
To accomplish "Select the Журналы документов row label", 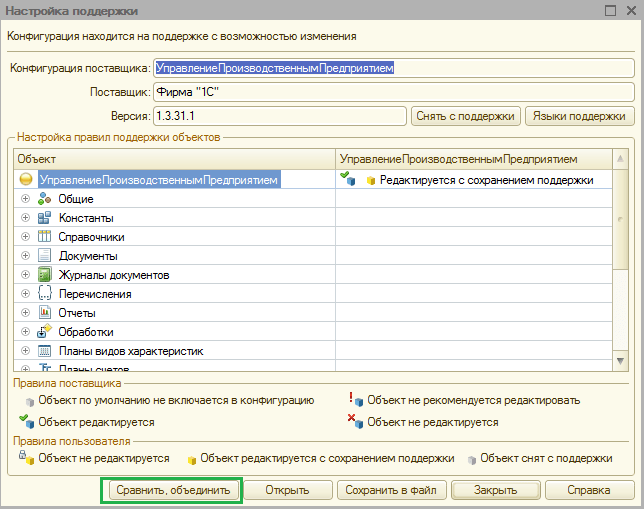I will click(x=114, y=274).
